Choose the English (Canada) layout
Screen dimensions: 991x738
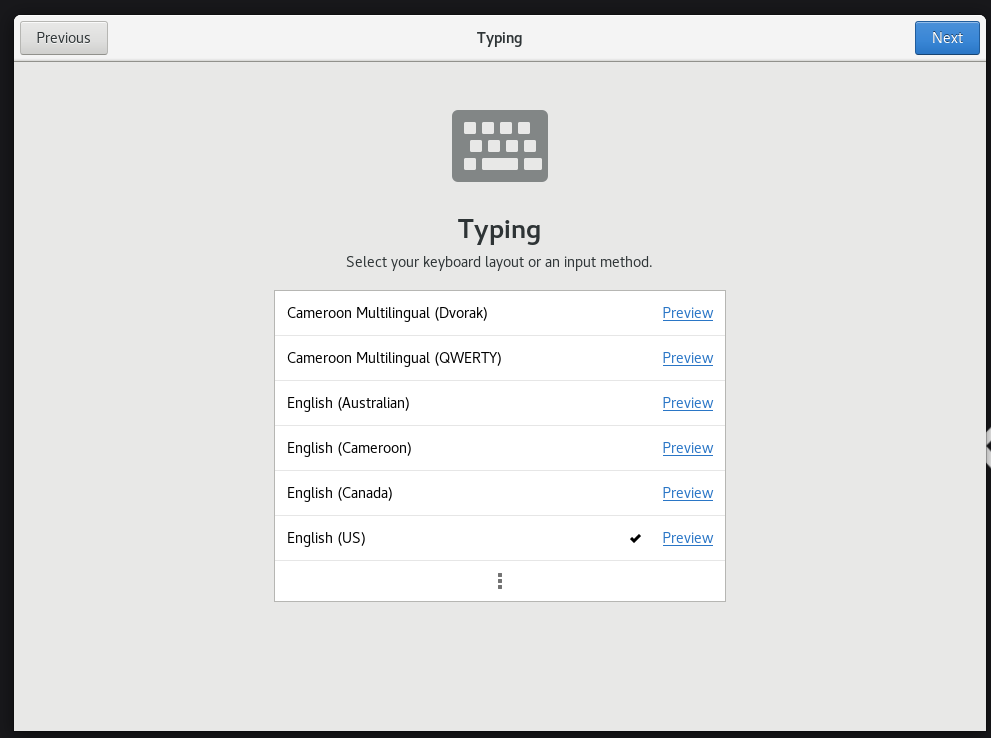click(339, 493)
